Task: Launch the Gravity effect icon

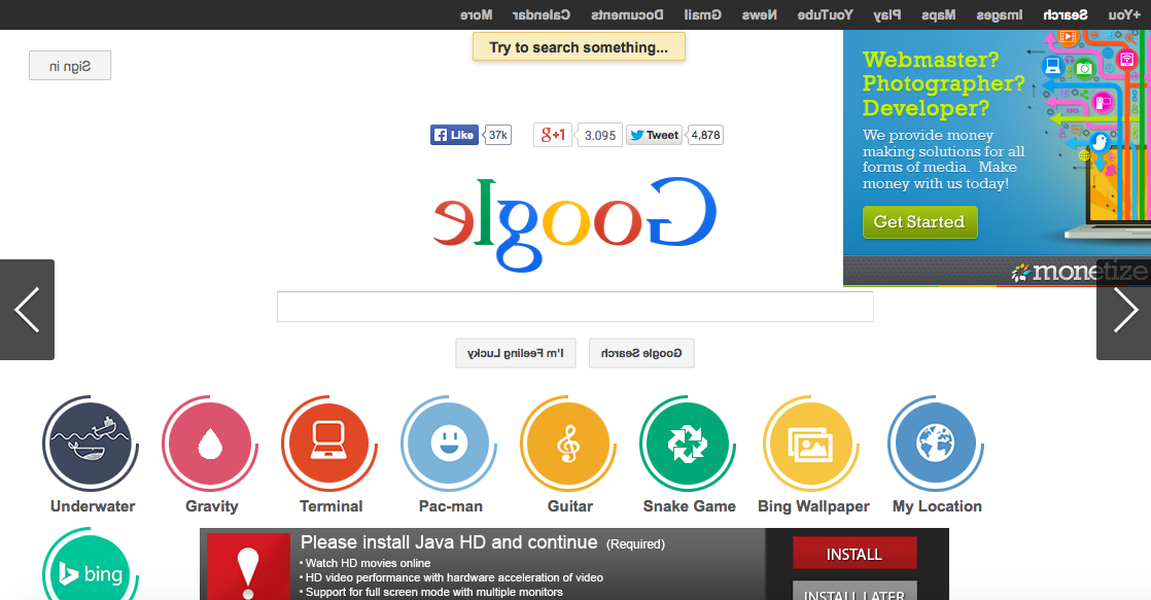Action: point(210,446)
